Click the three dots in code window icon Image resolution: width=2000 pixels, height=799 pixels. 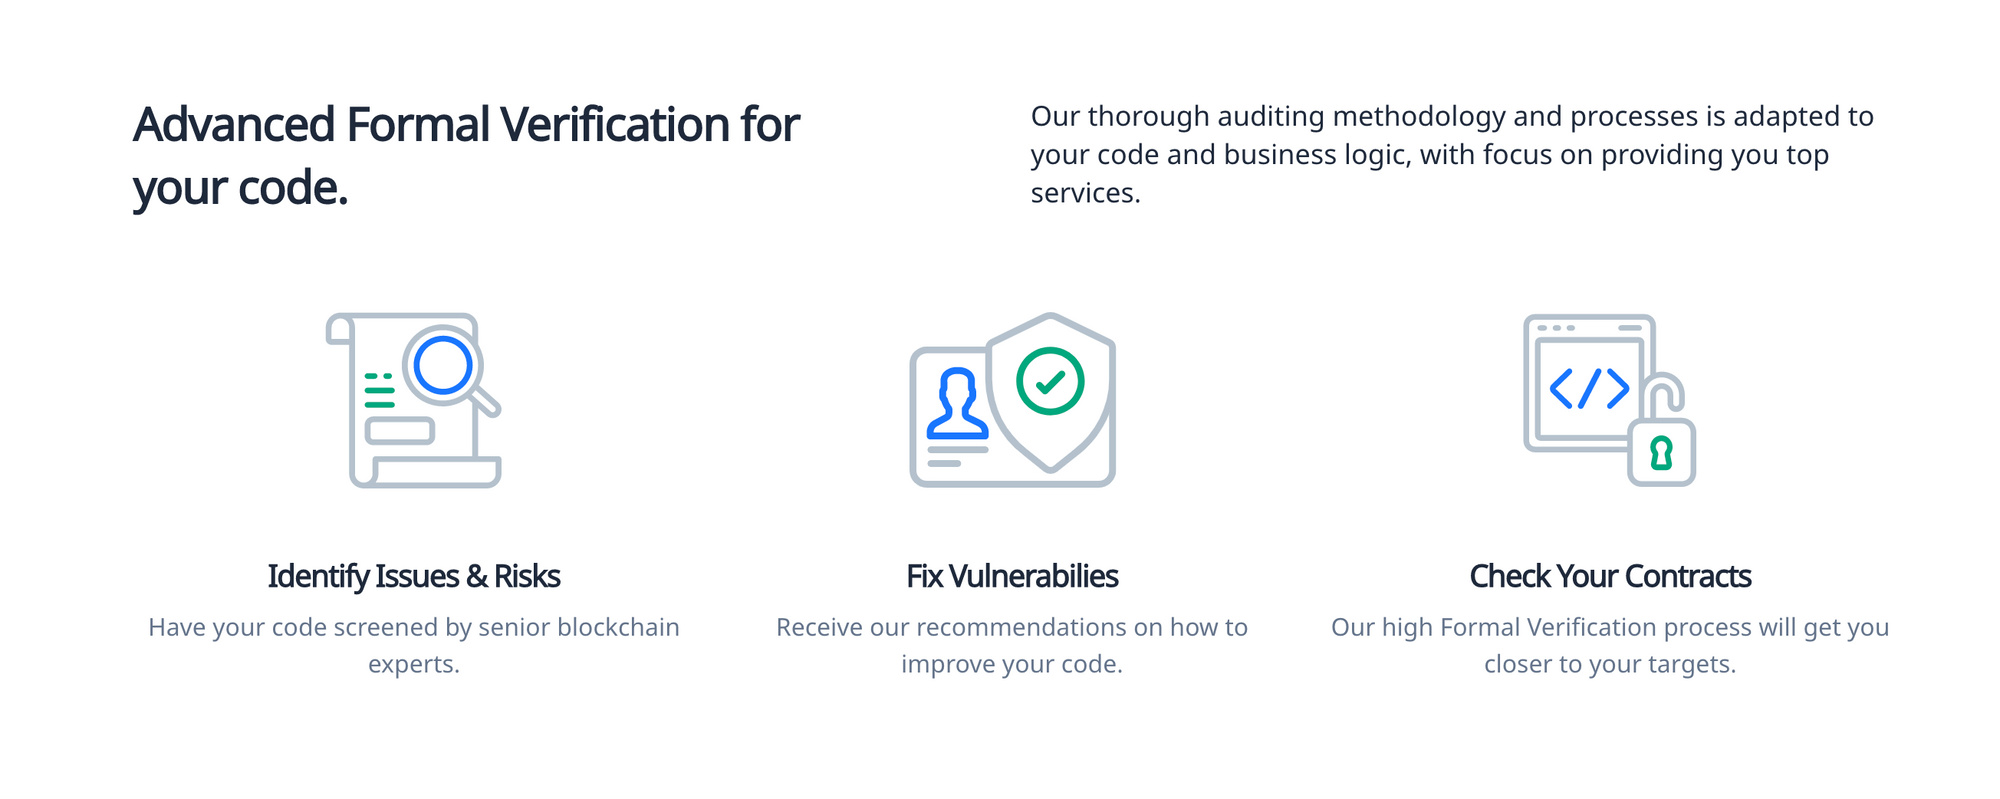1556,328
